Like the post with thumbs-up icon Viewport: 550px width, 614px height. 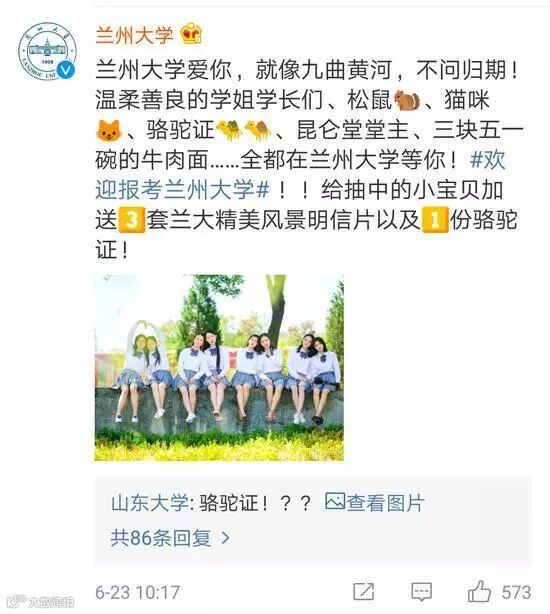479,591
